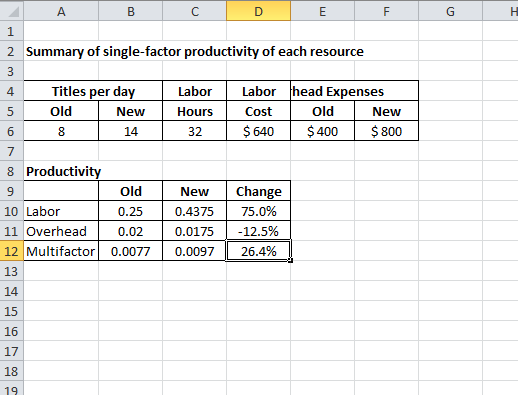Select column F header
This screenshot has height=395, width=518.
387,12
